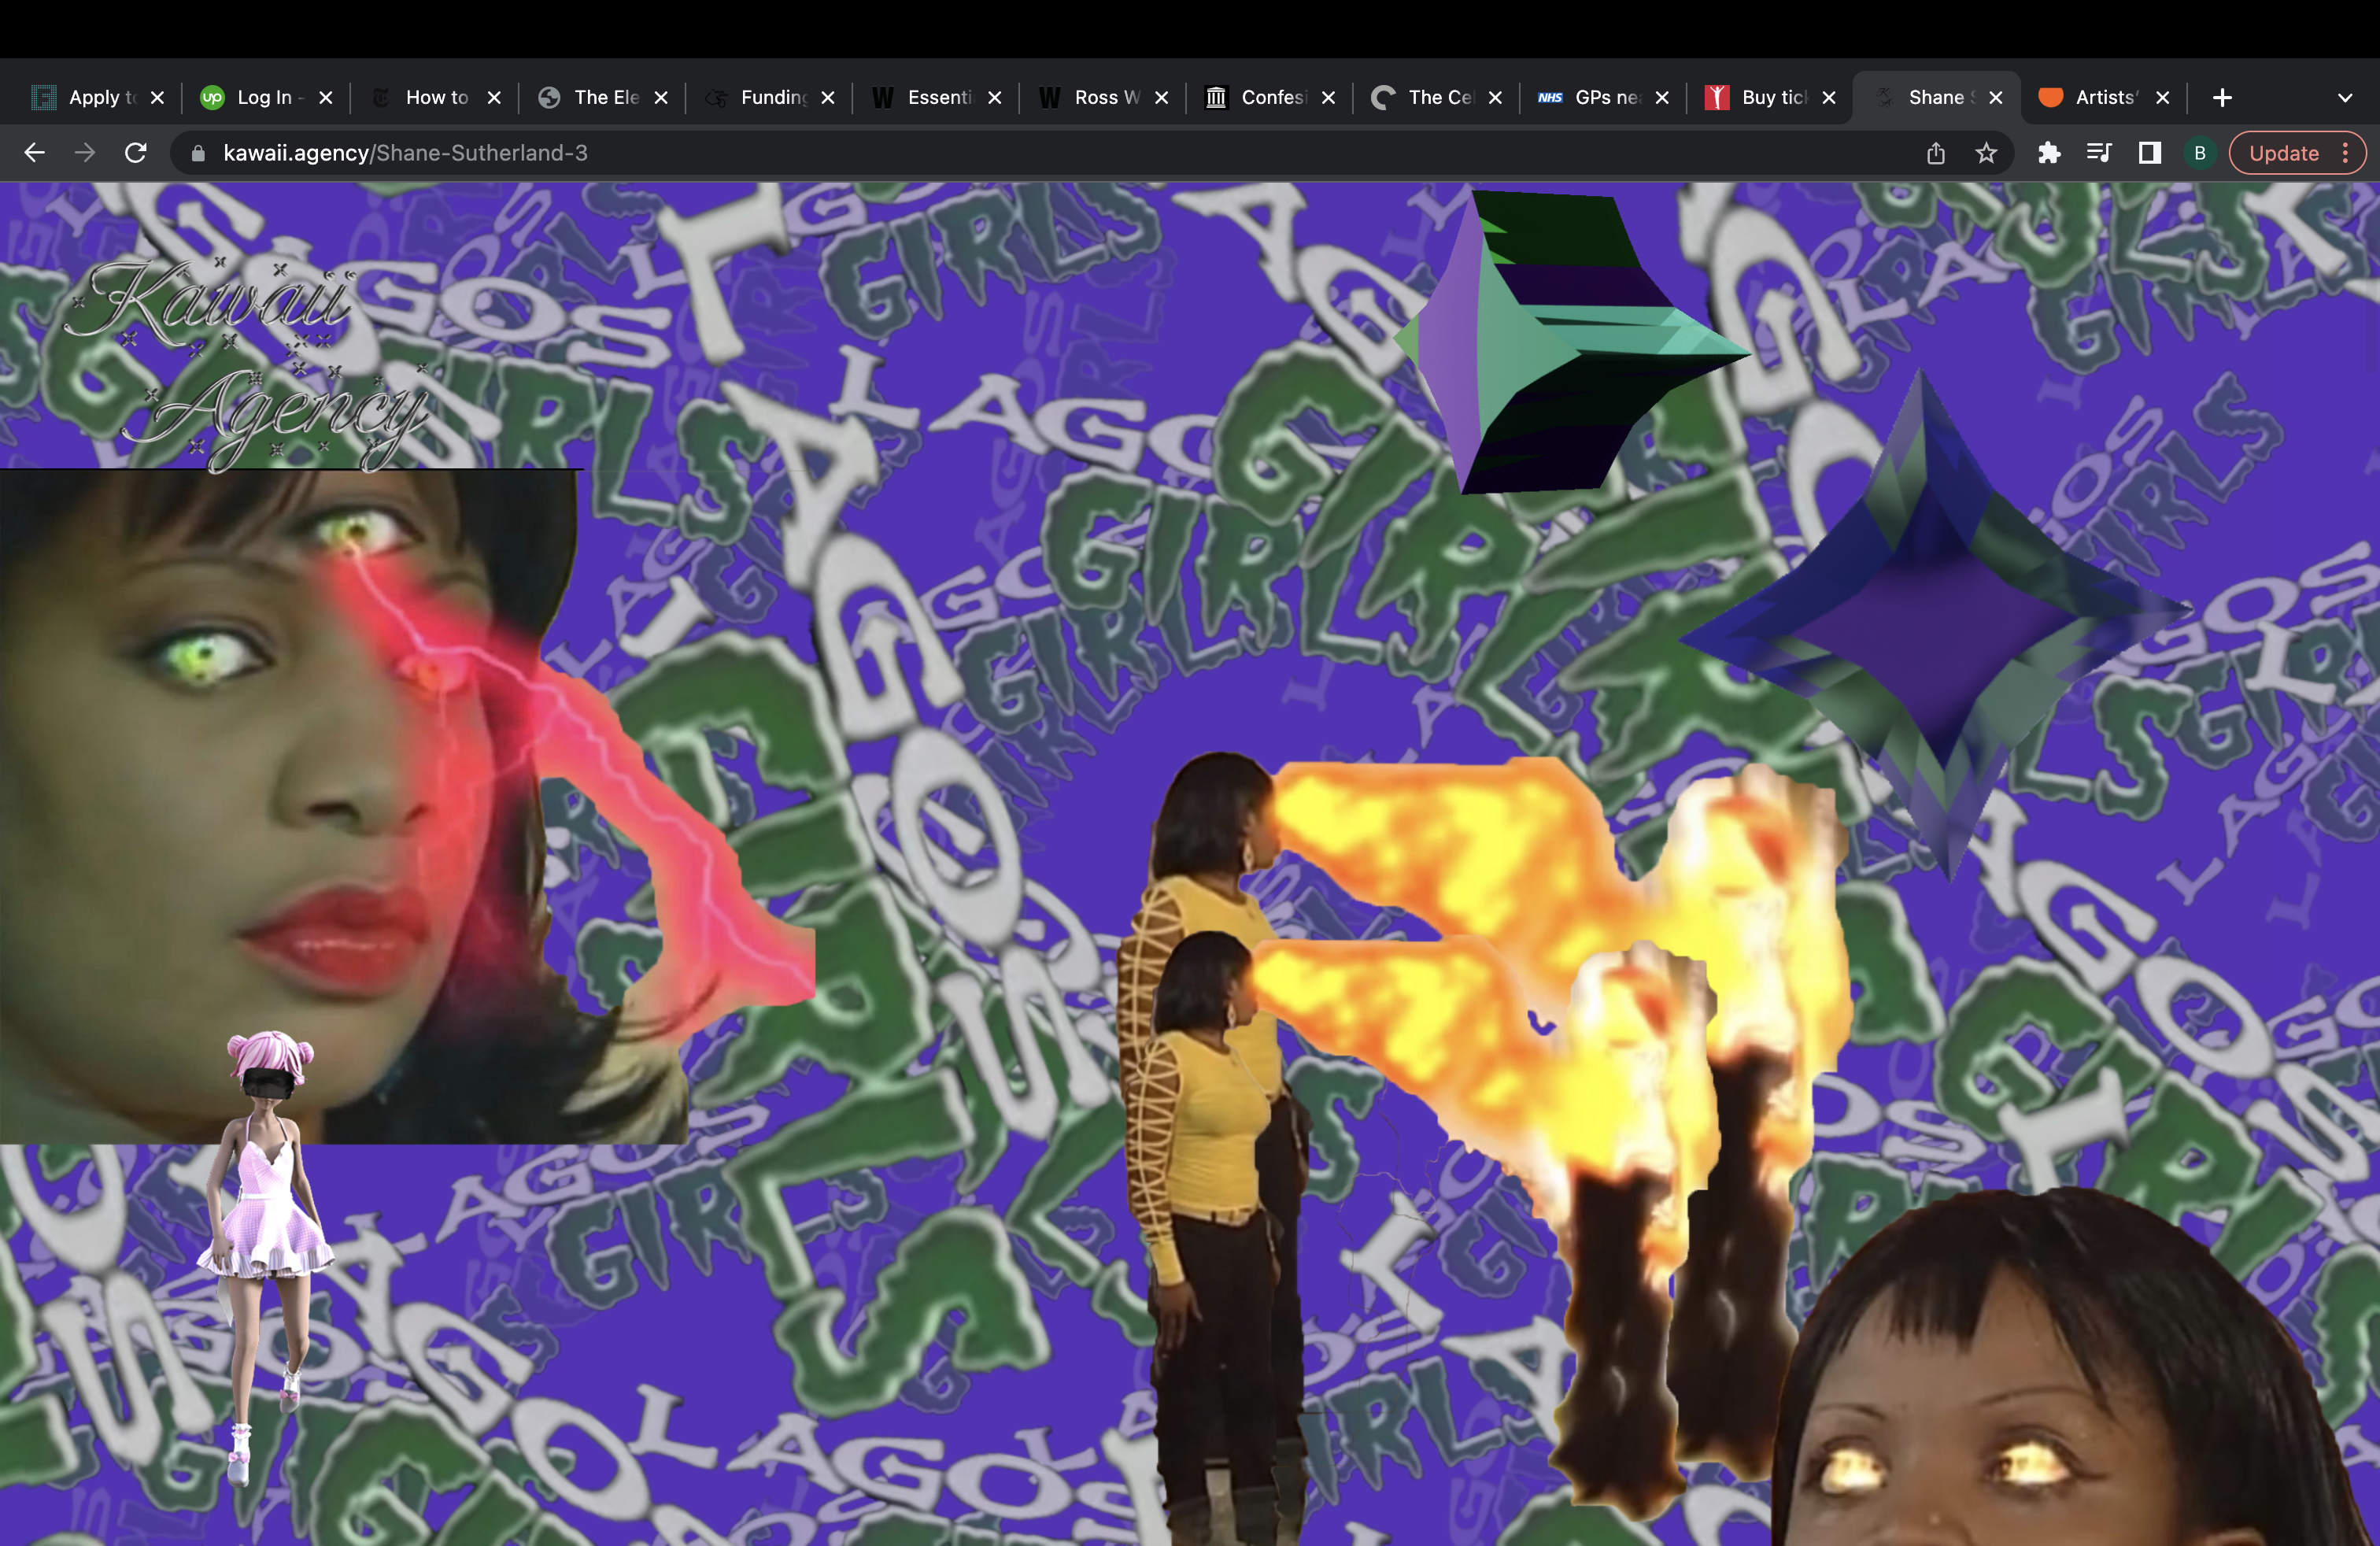Viewport: 2380px width, 1546px height.
Task: Click the browser back arrow
Action: [35, 153]
